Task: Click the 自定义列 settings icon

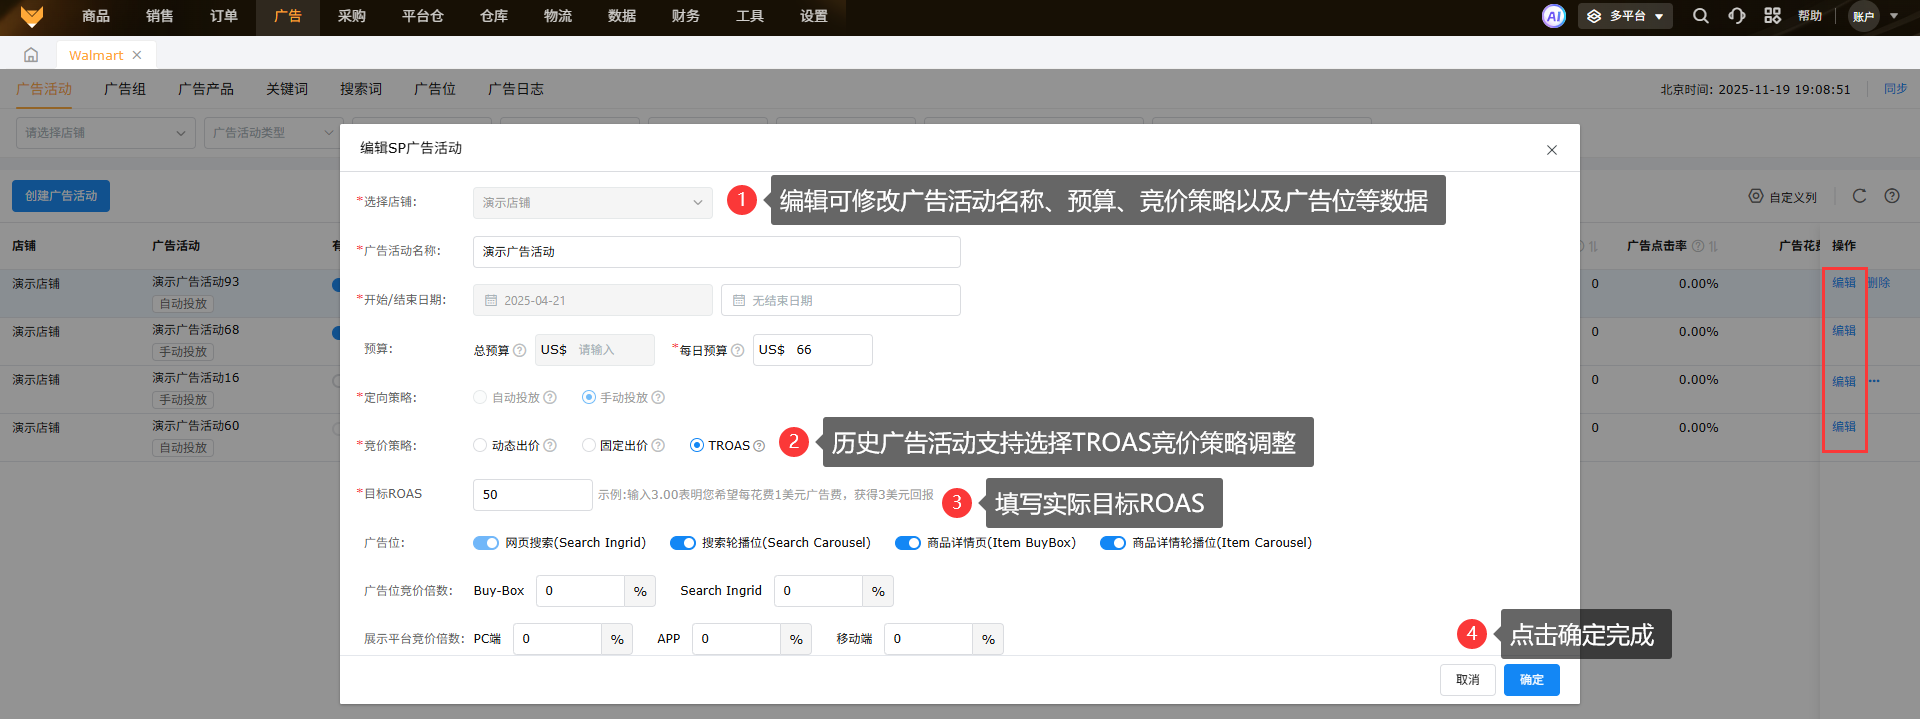Action: [1756, 196]
